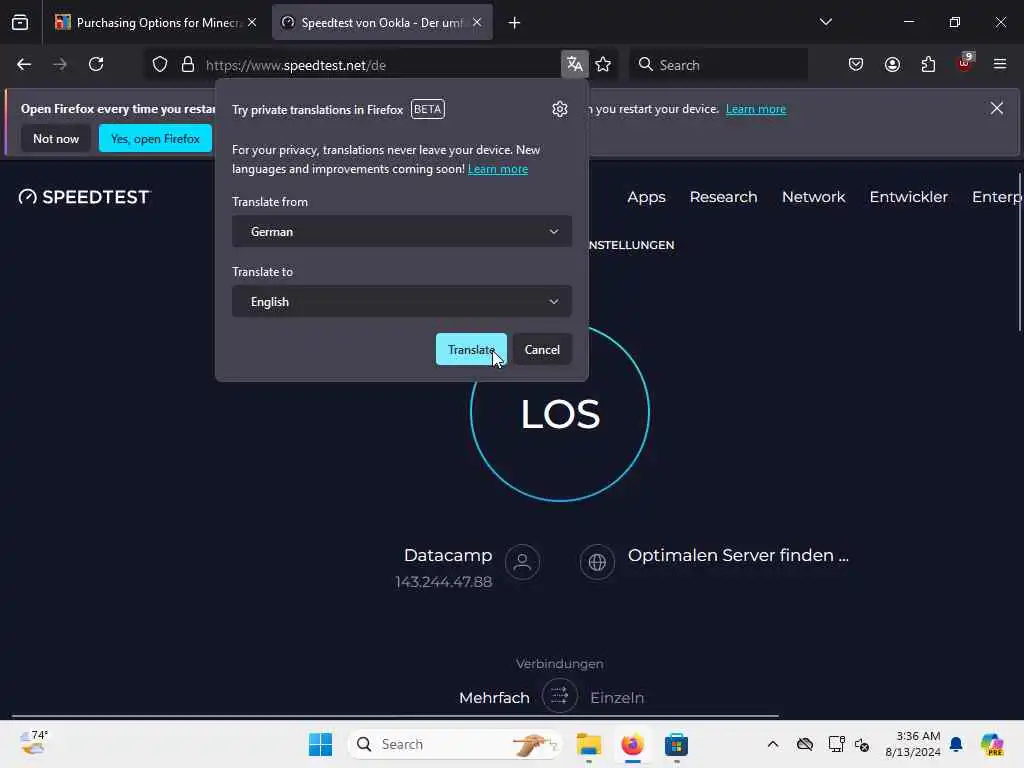Viewport: 1024px width, 768px height.
Task: Open a new browser tab
Action: pyautogui.click(x=515, y=23)
